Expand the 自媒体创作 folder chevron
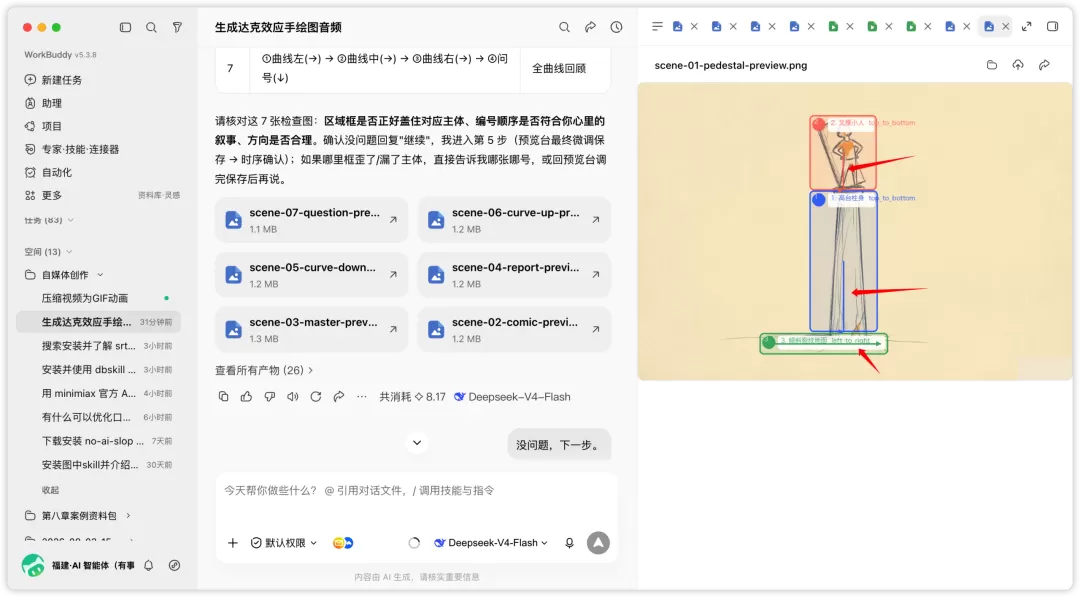 click(x=101, y=275)
